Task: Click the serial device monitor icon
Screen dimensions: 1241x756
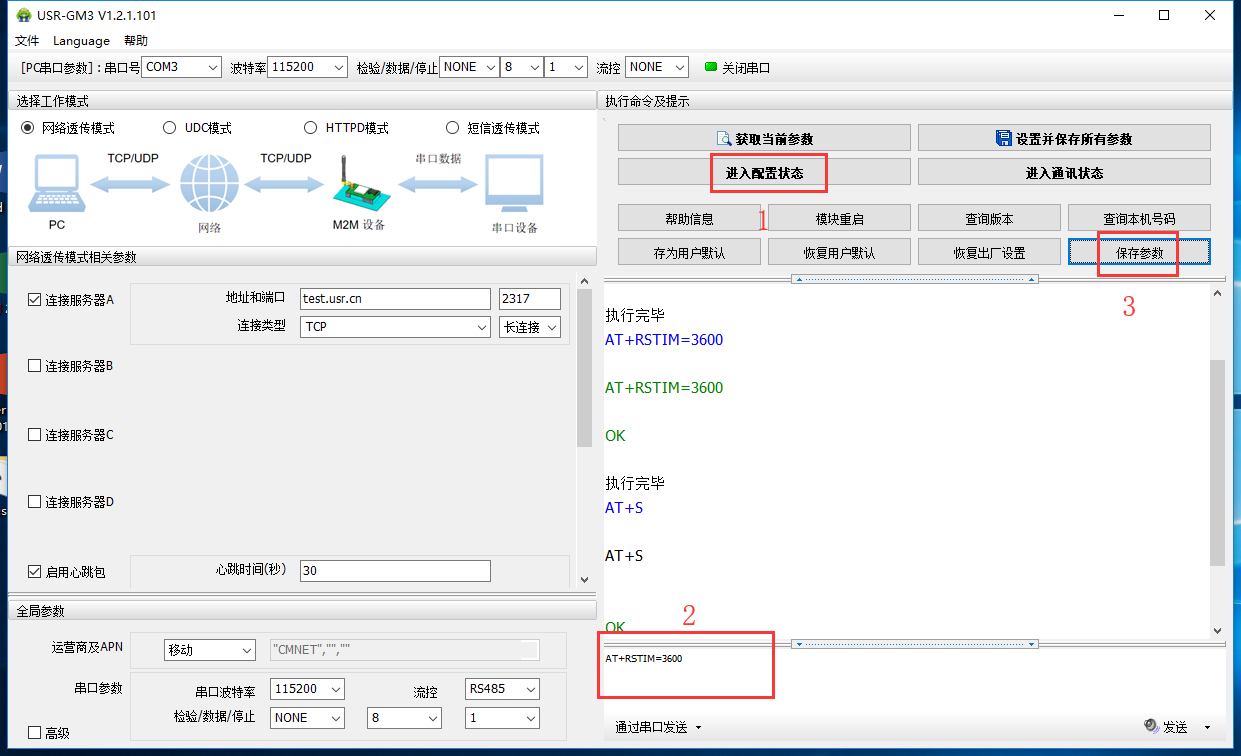Action: pyautogui.click(x=514, y=184)
